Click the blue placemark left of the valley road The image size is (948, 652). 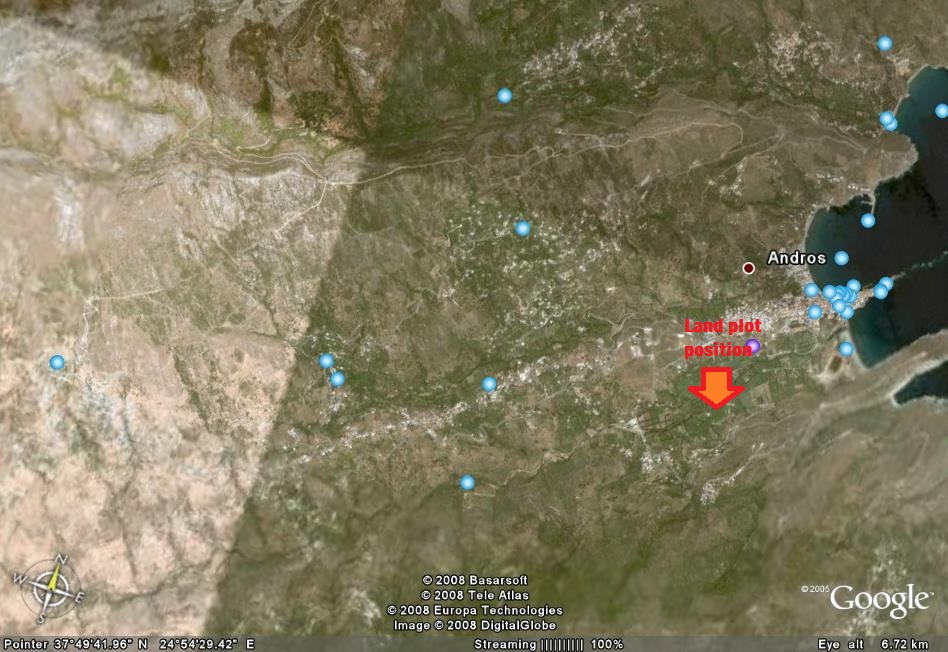(x=489, y=381)
